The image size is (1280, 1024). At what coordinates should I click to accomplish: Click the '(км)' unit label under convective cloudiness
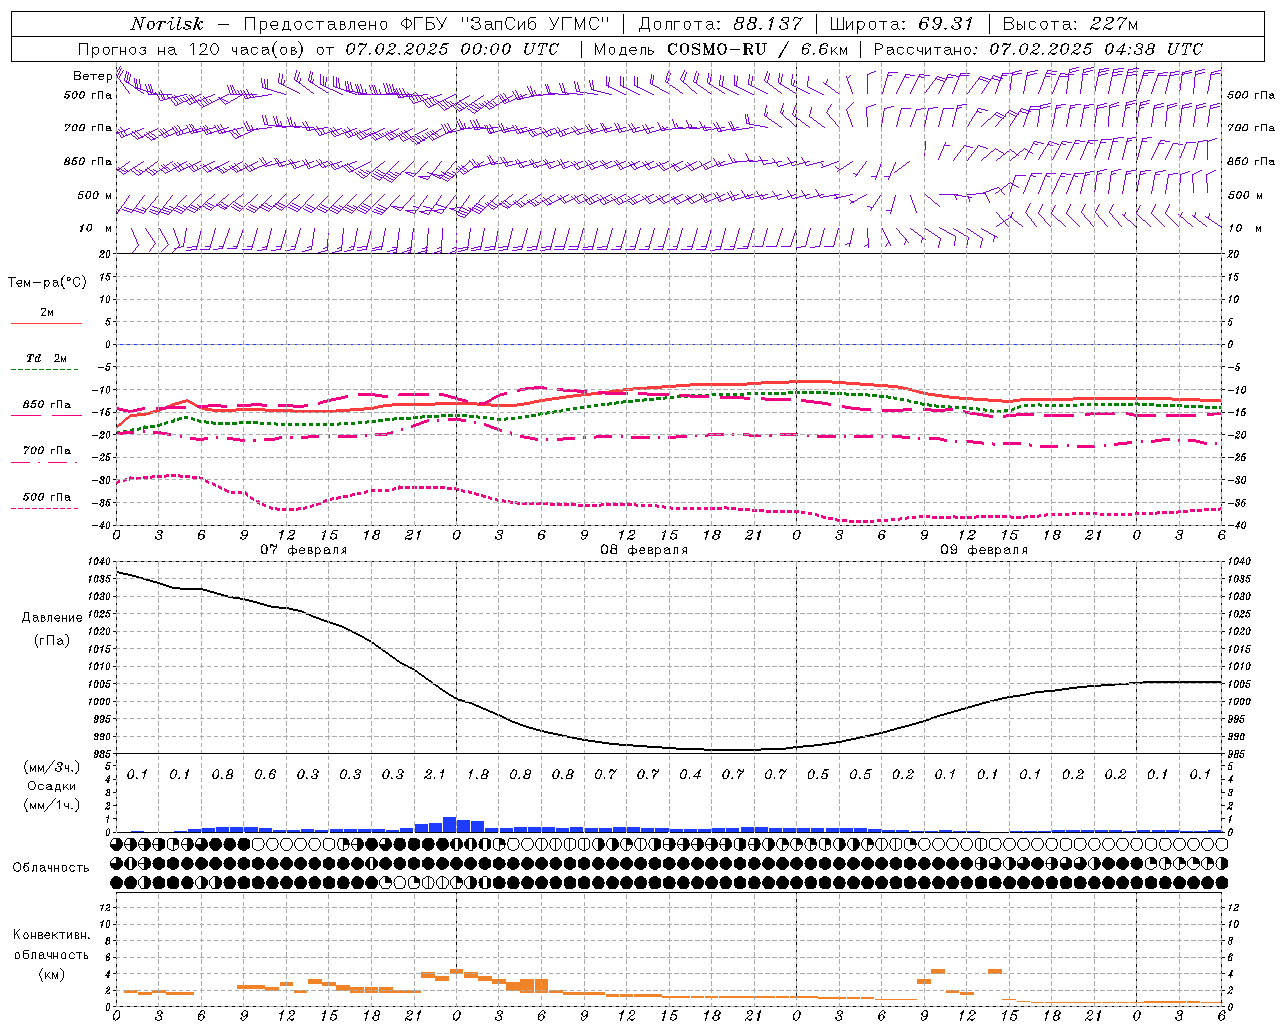51,974
